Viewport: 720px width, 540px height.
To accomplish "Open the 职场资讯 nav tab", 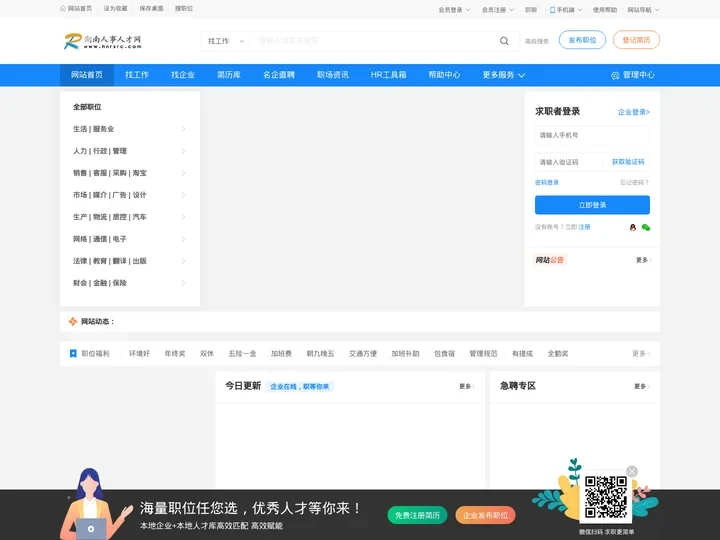I will click(x=333, y=75).
